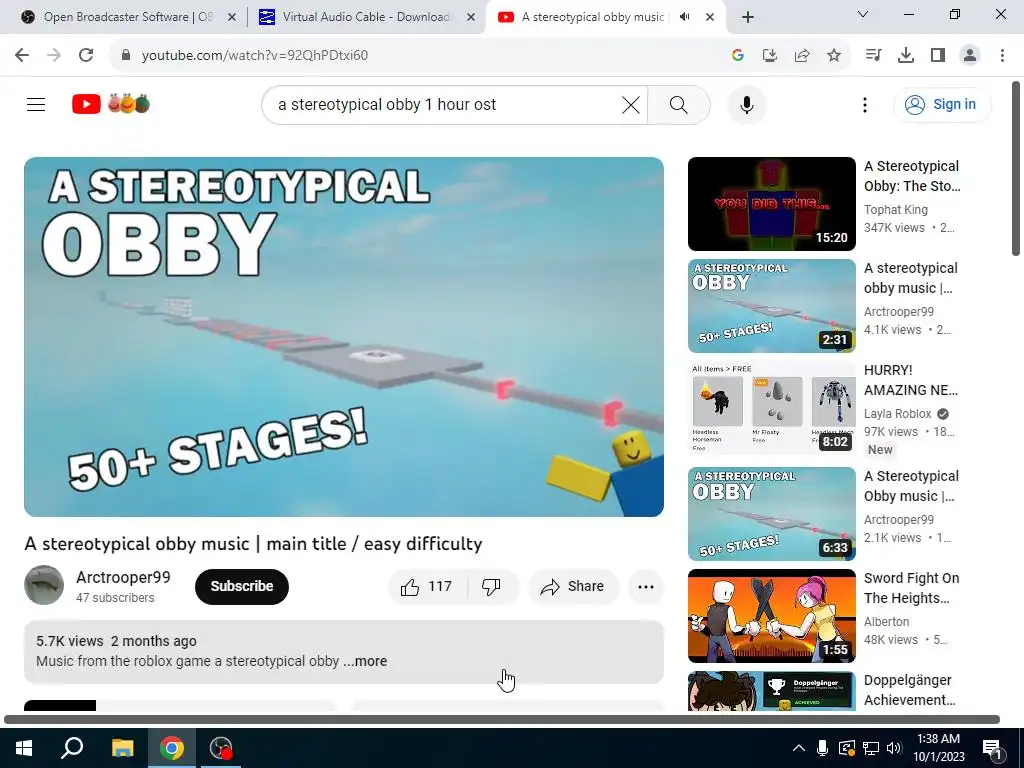Close the YouTube tab
This screenshot has height=768, width=1024.
[x=710, y=17]
